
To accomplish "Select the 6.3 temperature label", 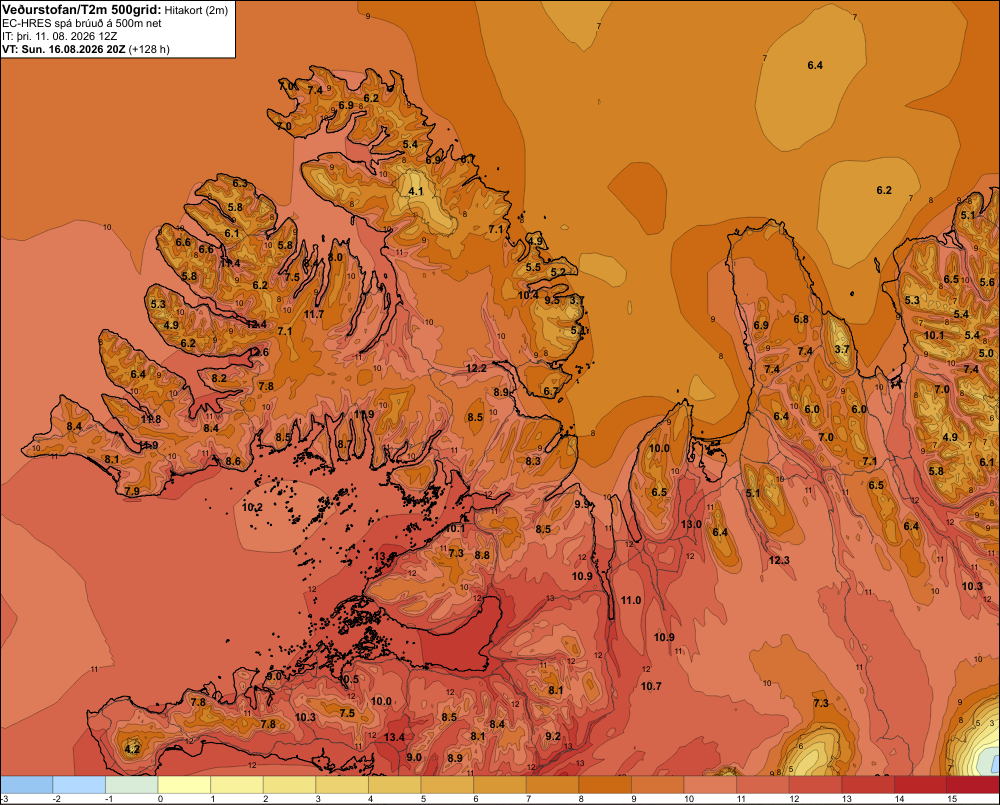I will point(240,184).
